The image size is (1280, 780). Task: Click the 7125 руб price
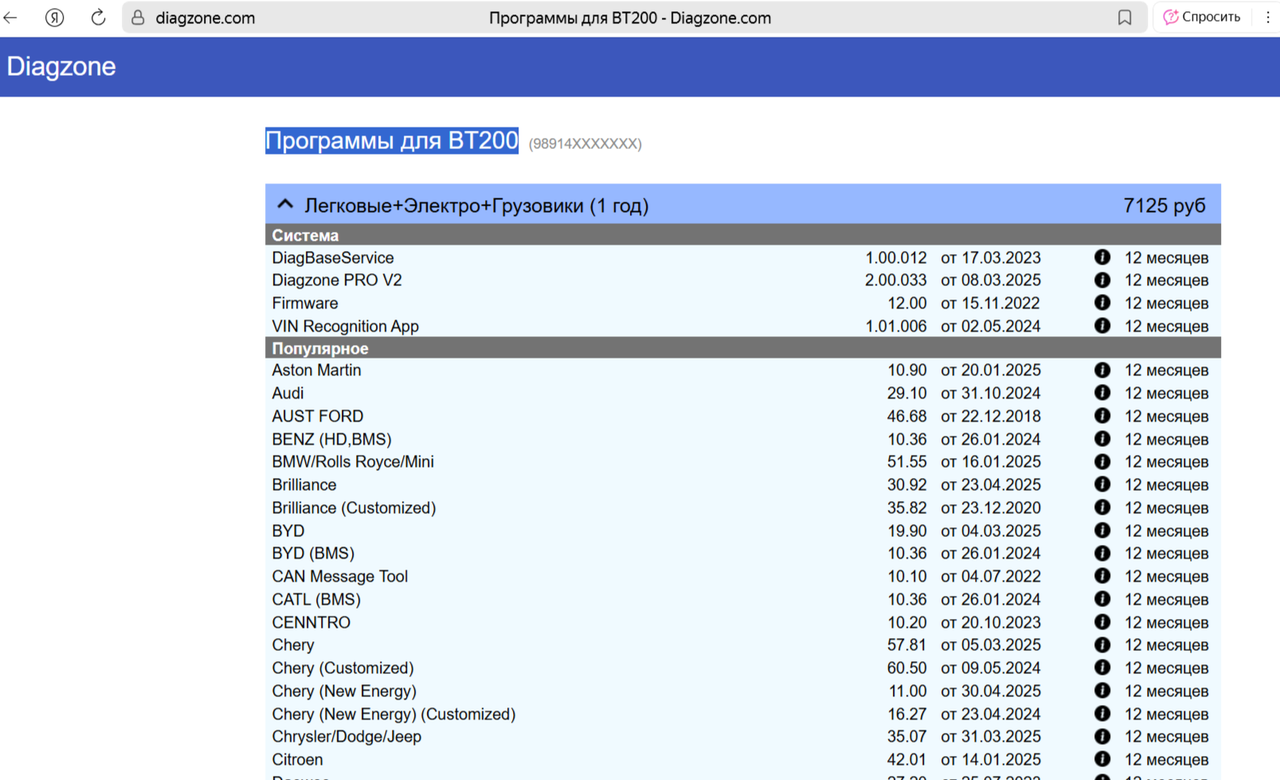coord(1165,206)
